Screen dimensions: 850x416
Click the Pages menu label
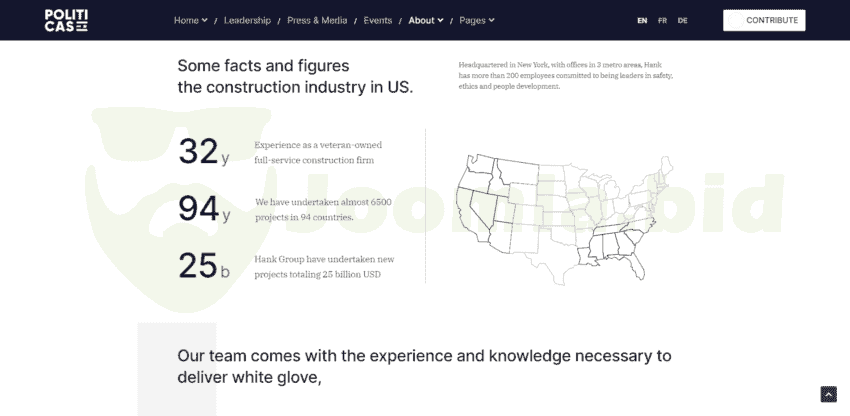(x=472, y=20)
